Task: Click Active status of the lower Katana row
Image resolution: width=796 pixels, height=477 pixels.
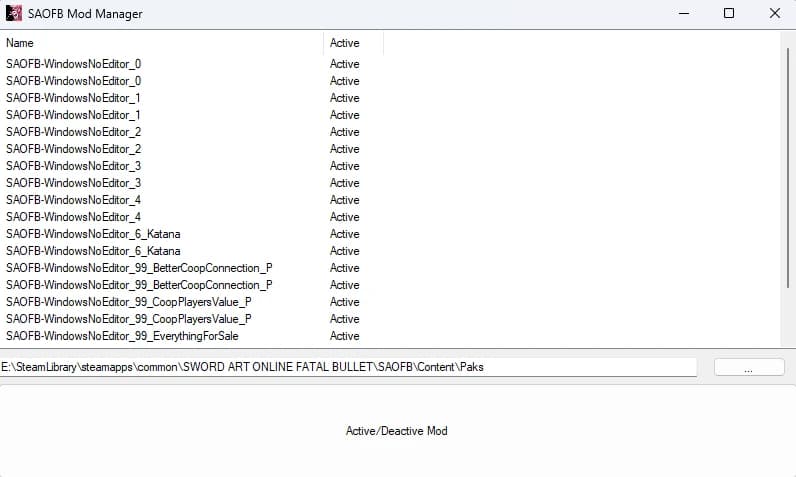Action: tap(345, 251)
